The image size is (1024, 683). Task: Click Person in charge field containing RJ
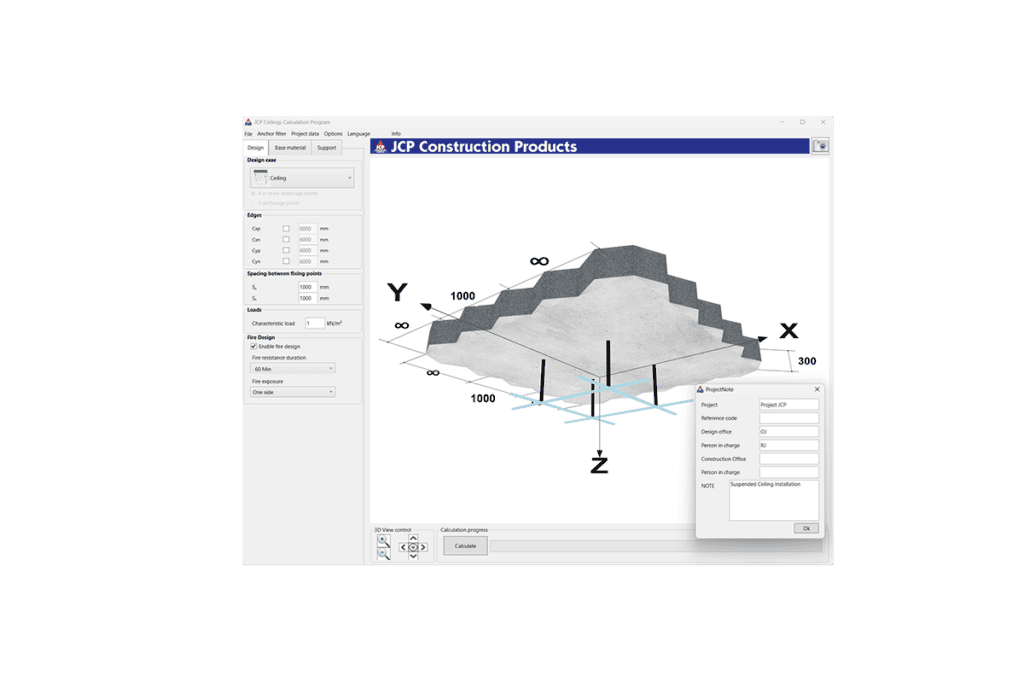788,445
